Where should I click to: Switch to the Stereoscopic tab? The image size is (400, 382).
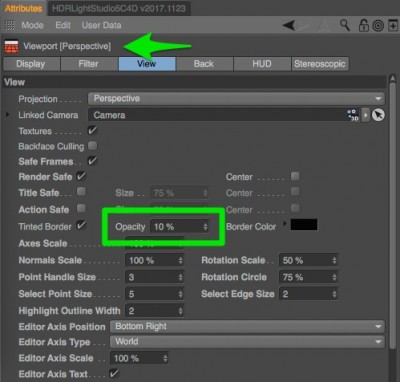coord(320,64)
